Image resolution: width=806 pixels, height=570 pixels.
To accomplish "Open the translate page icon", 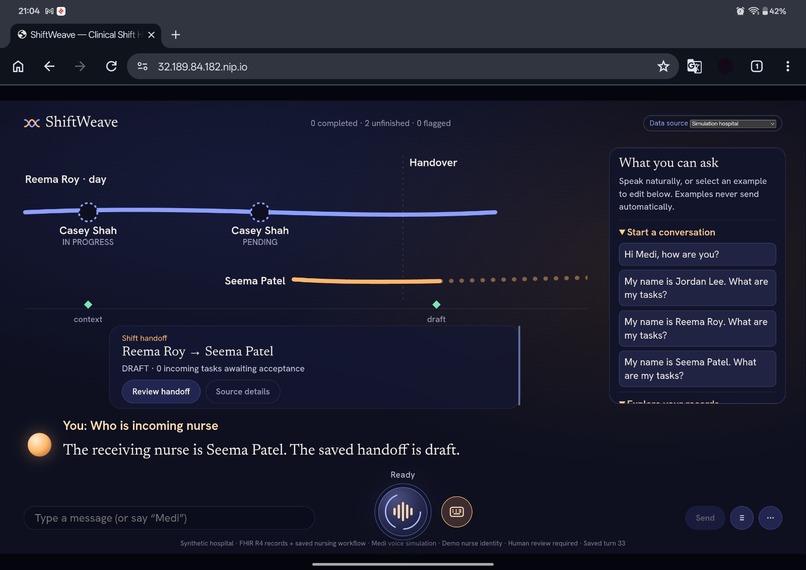I will pos(694,66).
